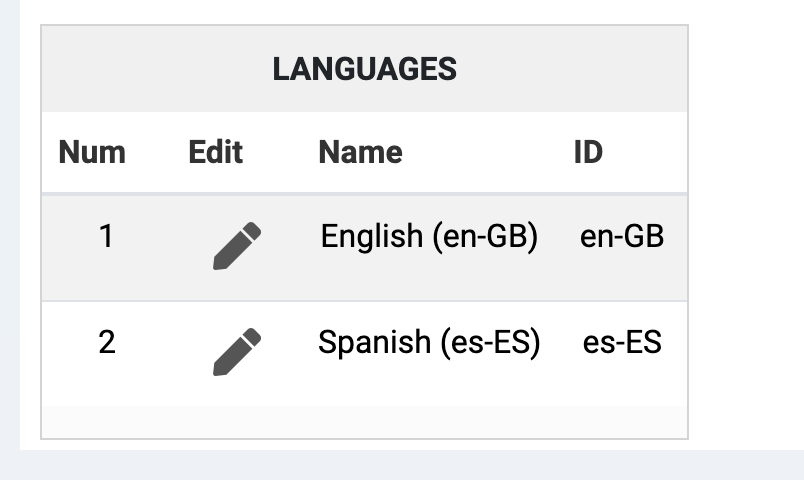Screen dimensions: 804x480
Task: Edit the English (en-GB) language entry
Action: (237, 247)
